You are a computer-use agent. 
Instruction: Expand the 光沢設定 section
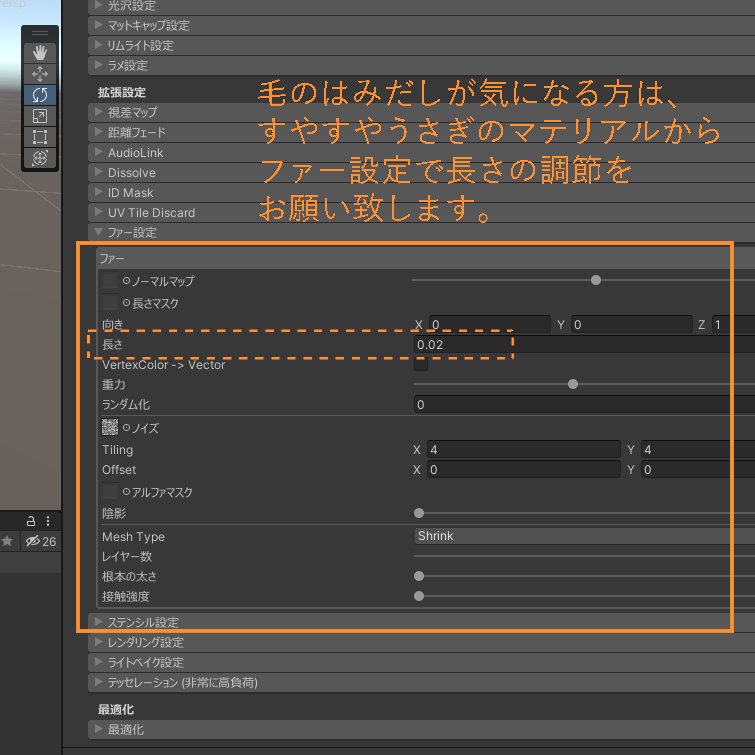pyautogui.click(x=421, y=6)
